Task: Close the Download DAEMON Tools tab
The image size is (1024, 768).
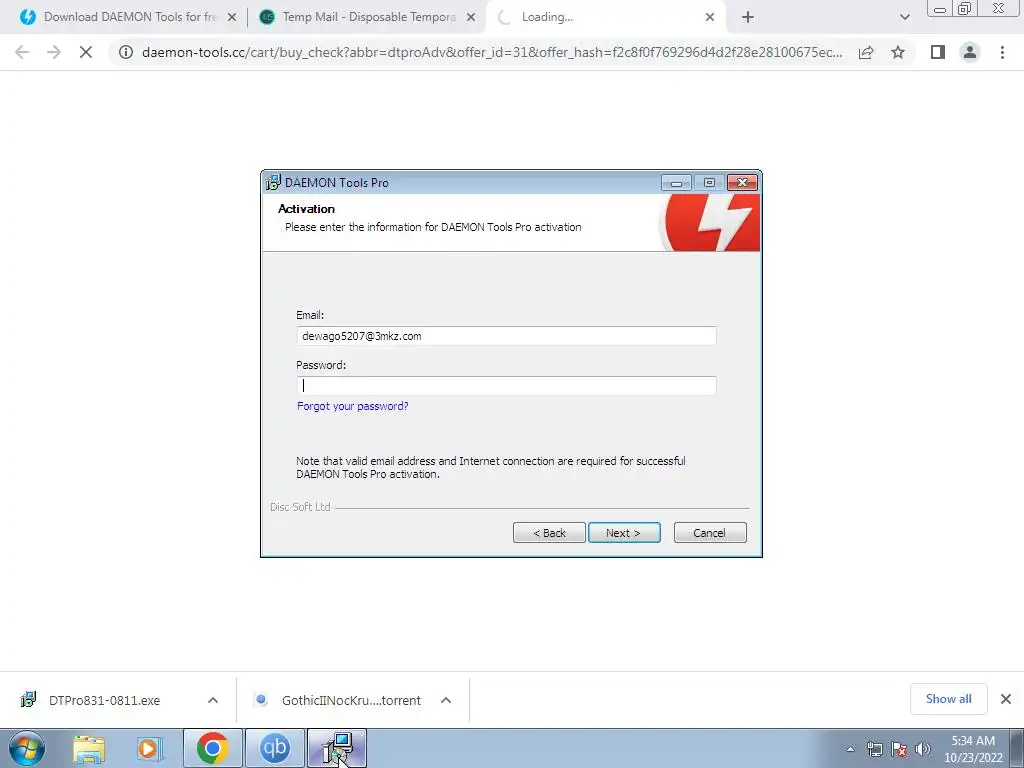Action: coord(232,18)
